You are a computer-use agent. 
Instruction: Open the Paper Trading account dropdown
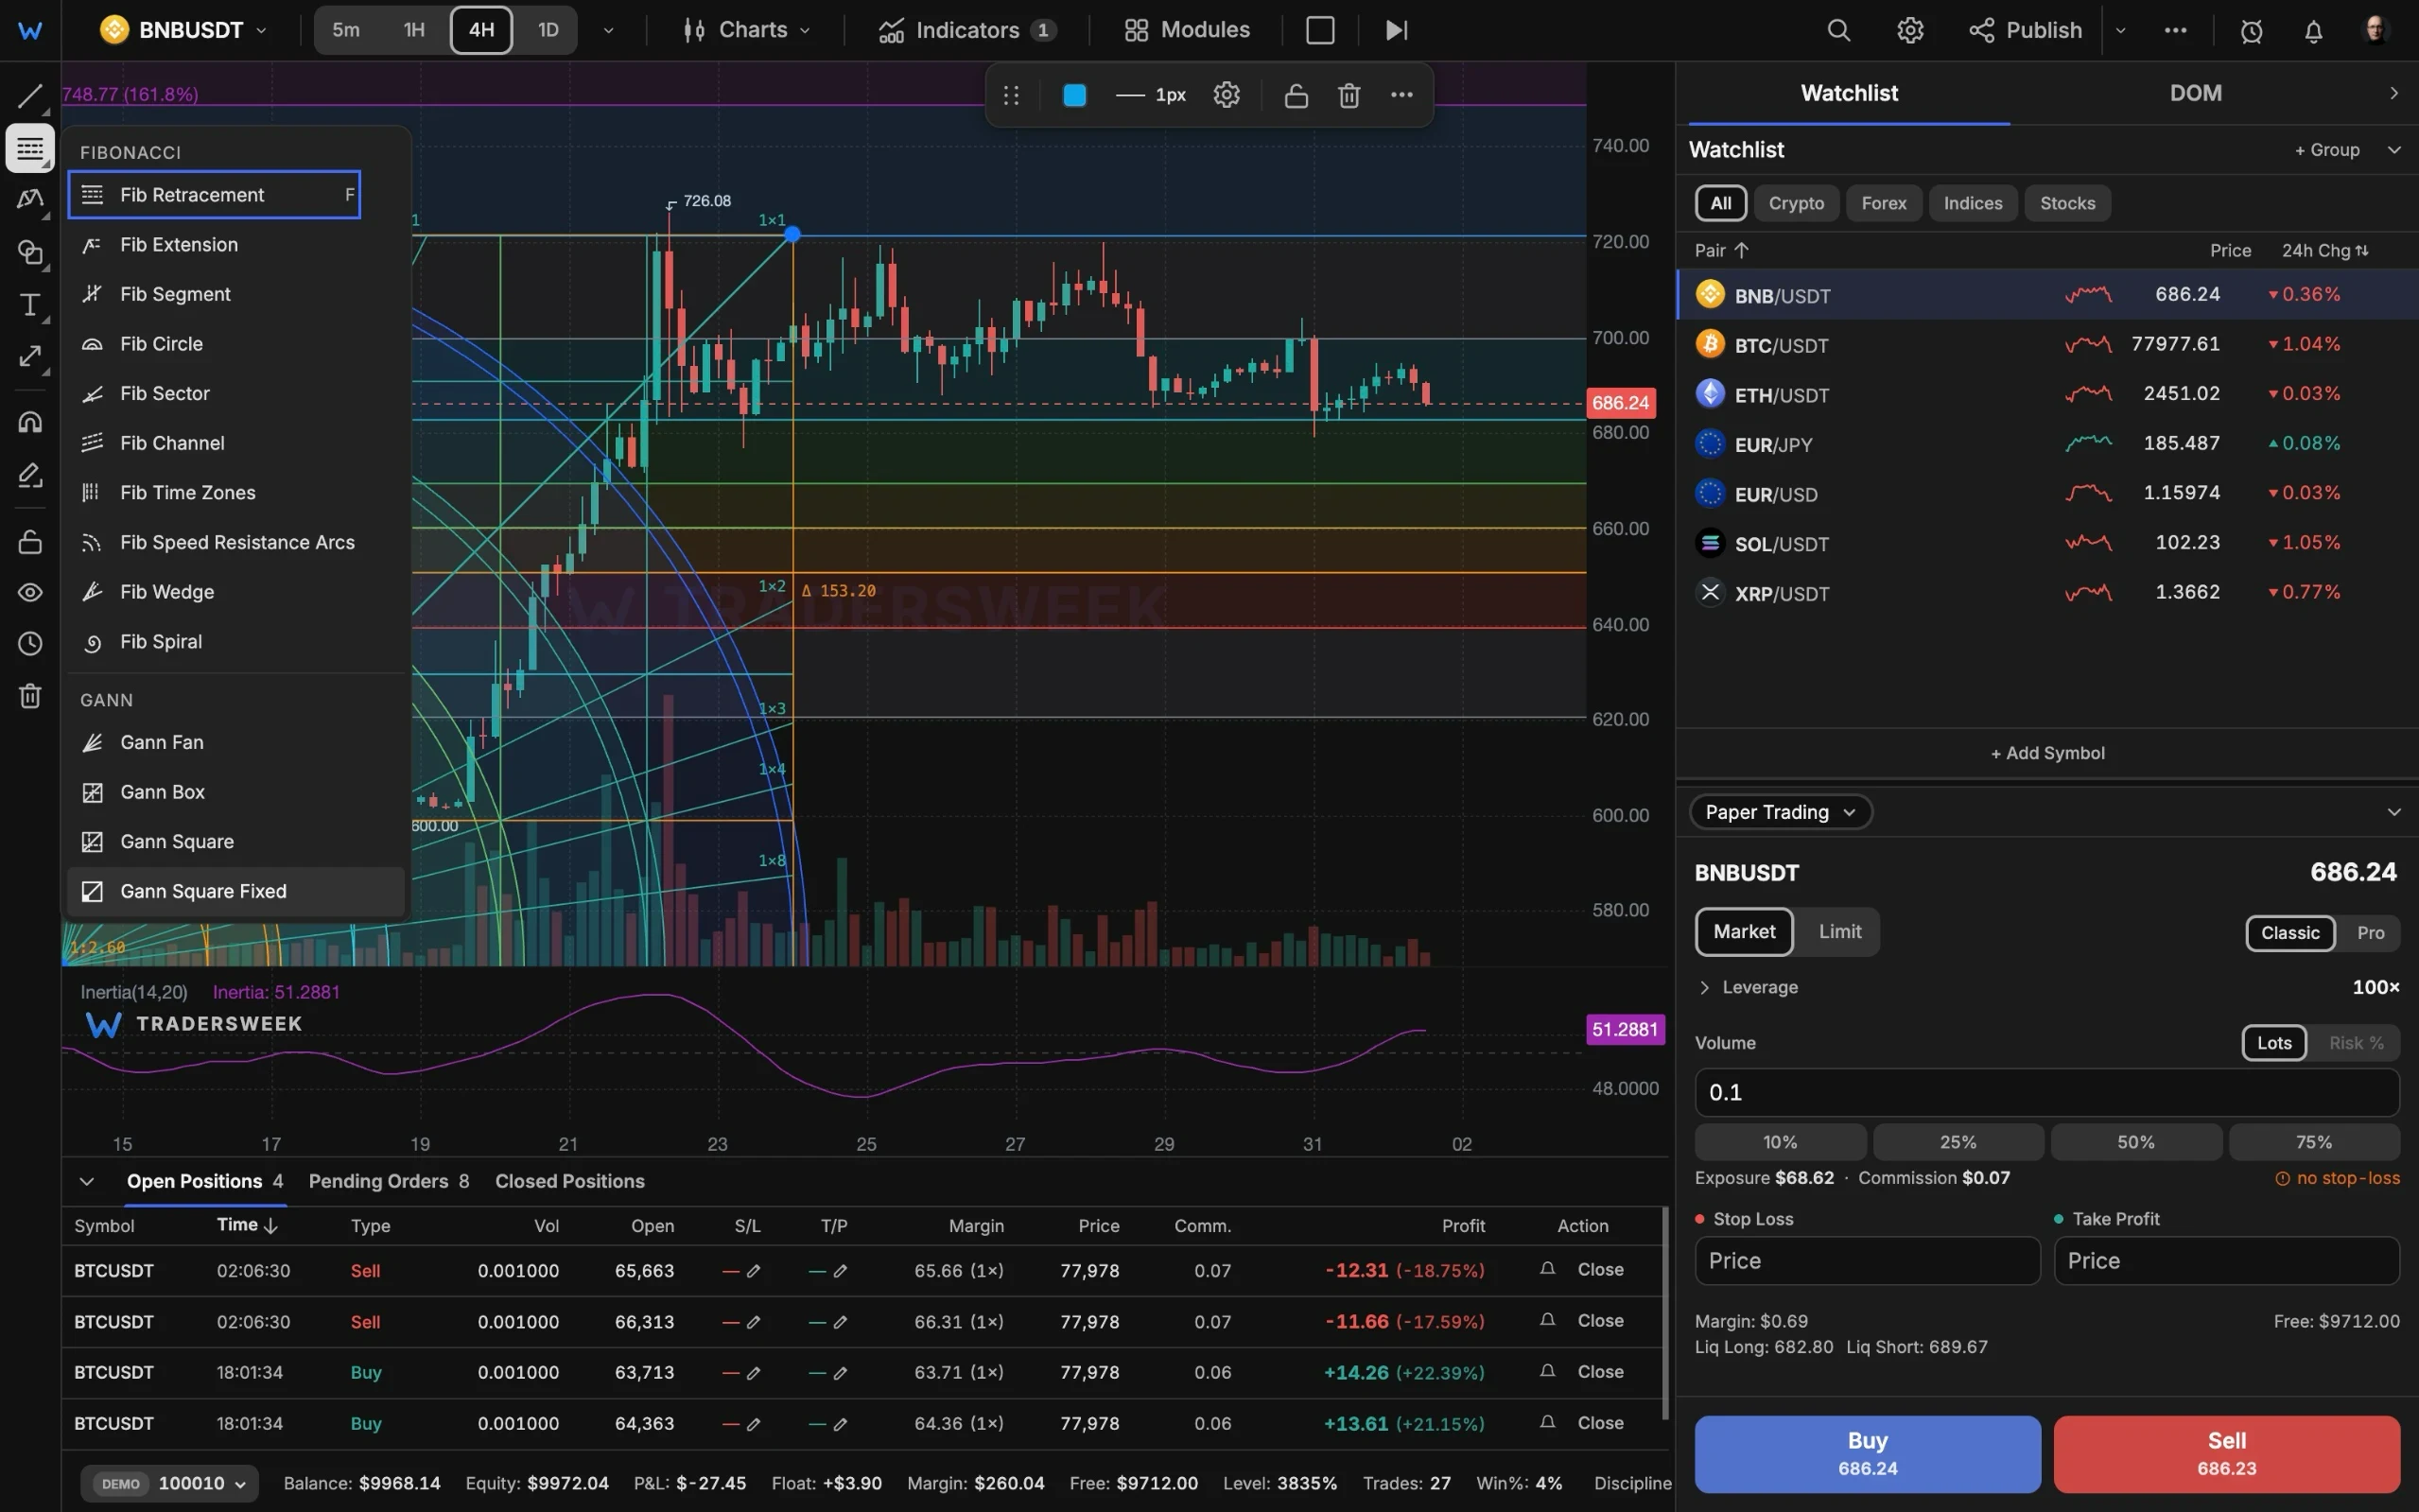1780,812
